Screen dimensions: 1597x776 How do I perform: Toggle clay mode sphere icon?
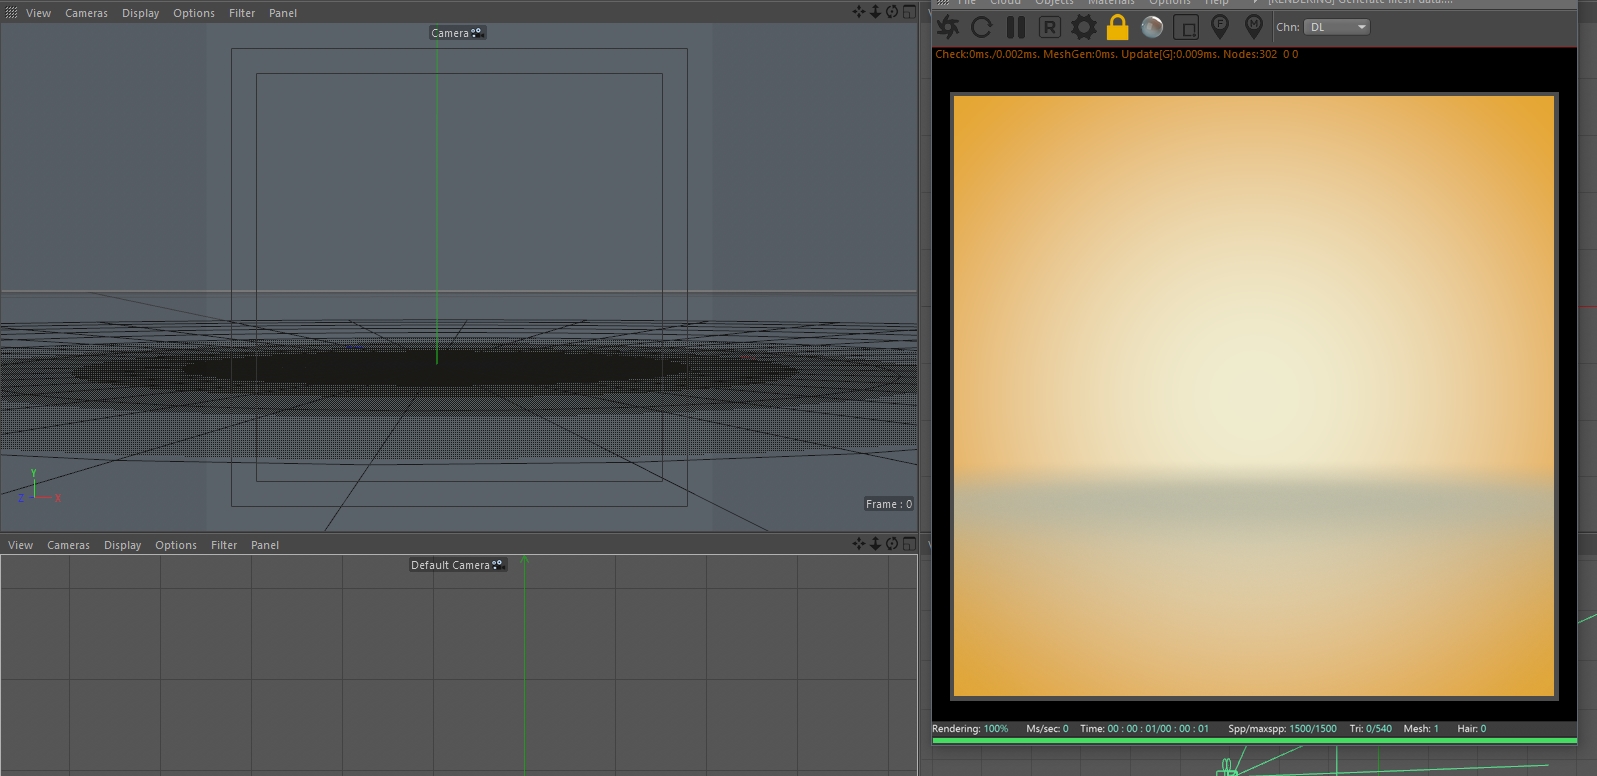click(1152, 27)
